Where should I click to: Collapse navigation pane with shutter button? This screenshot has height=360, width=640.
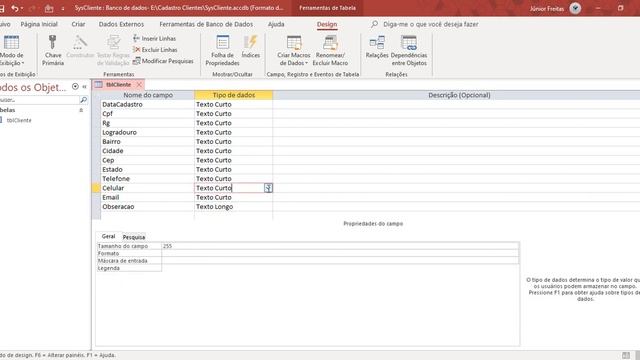(84, 87)
